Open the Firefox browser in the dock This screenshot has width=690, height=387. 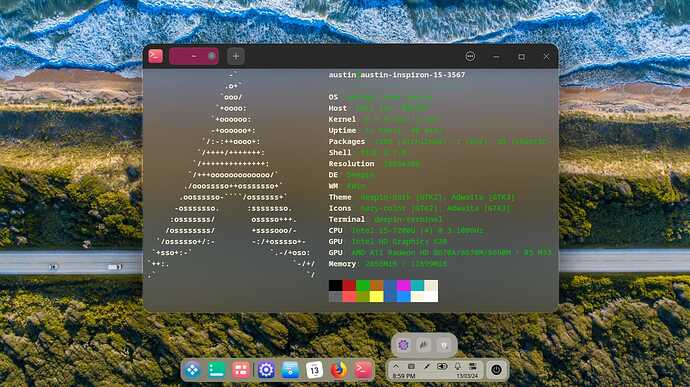338,370
